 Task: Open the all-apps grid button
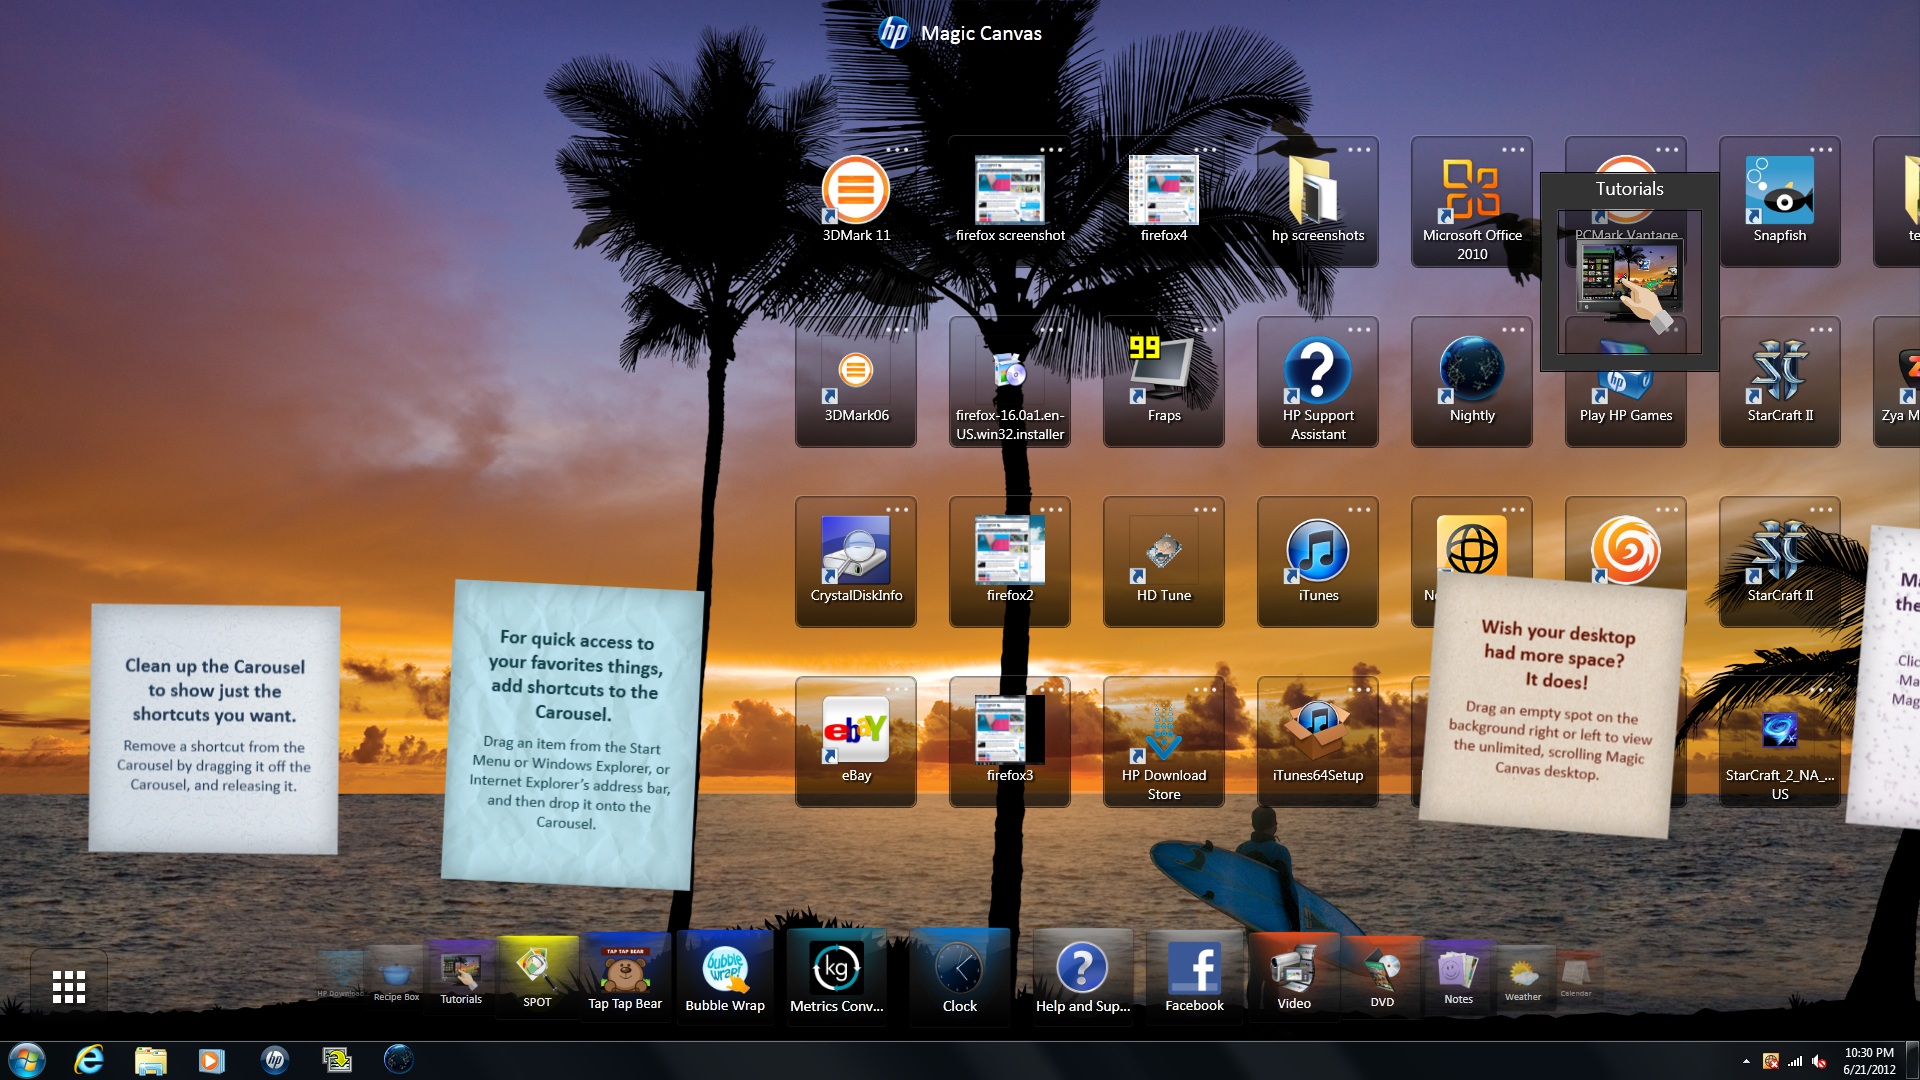tap(69, 986)
